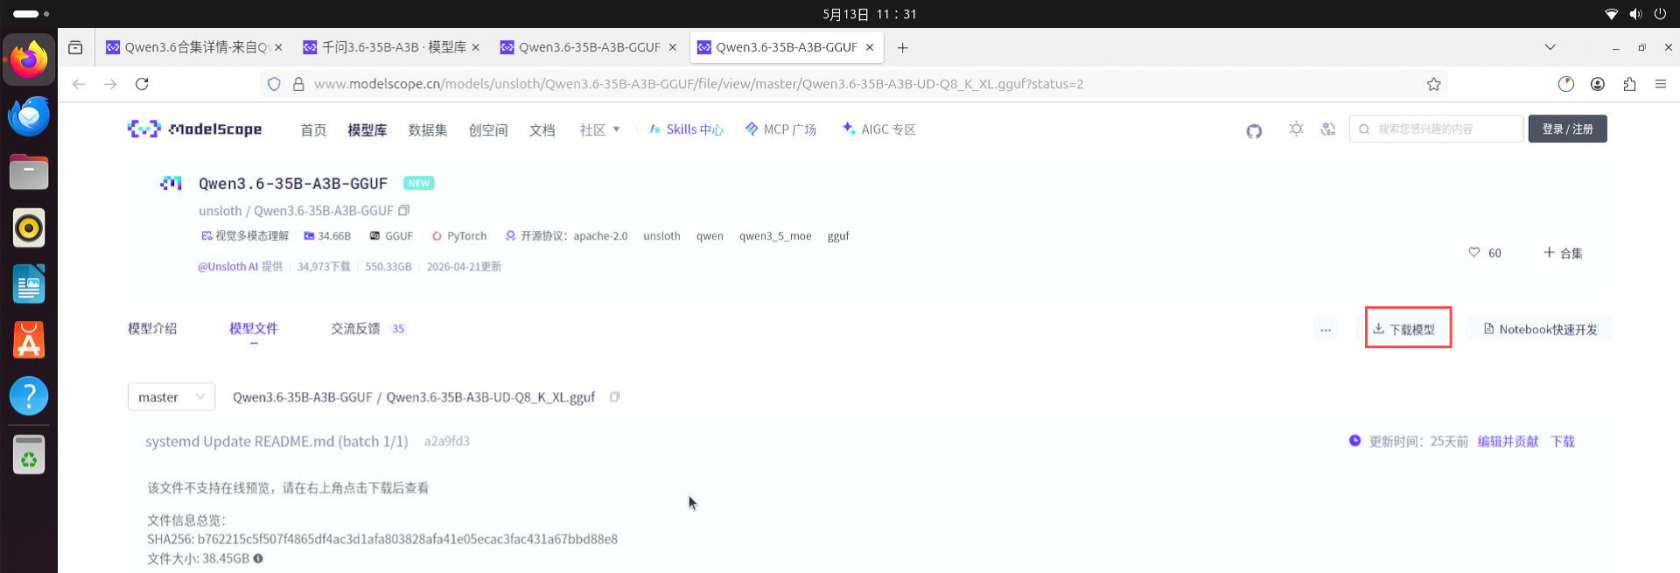
Task: Open the Firefox account icon
Action: [x=1598, y=84]
